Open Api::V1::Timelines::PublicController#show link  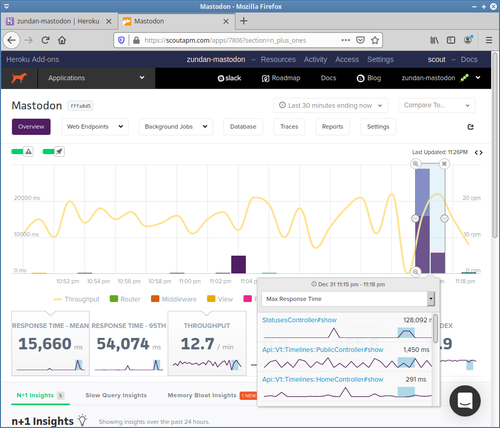[x=323, y=350]
